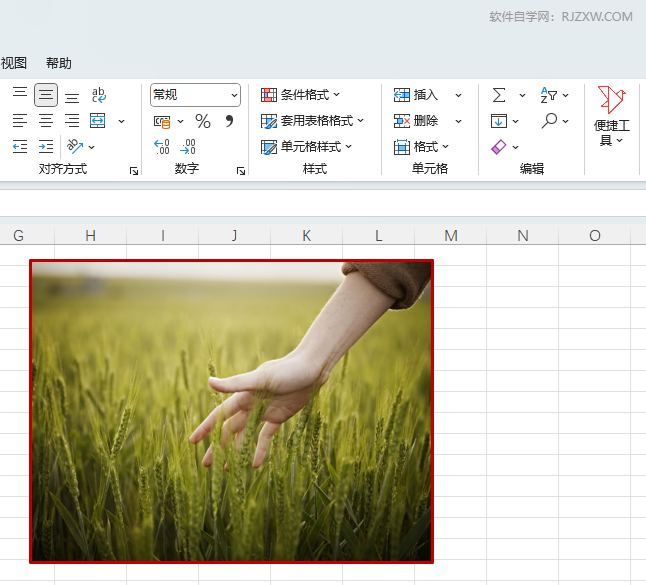This screenshot has height=585, width=646.
Task: Toggle the middle align button
Action: (x=46, y=95)
